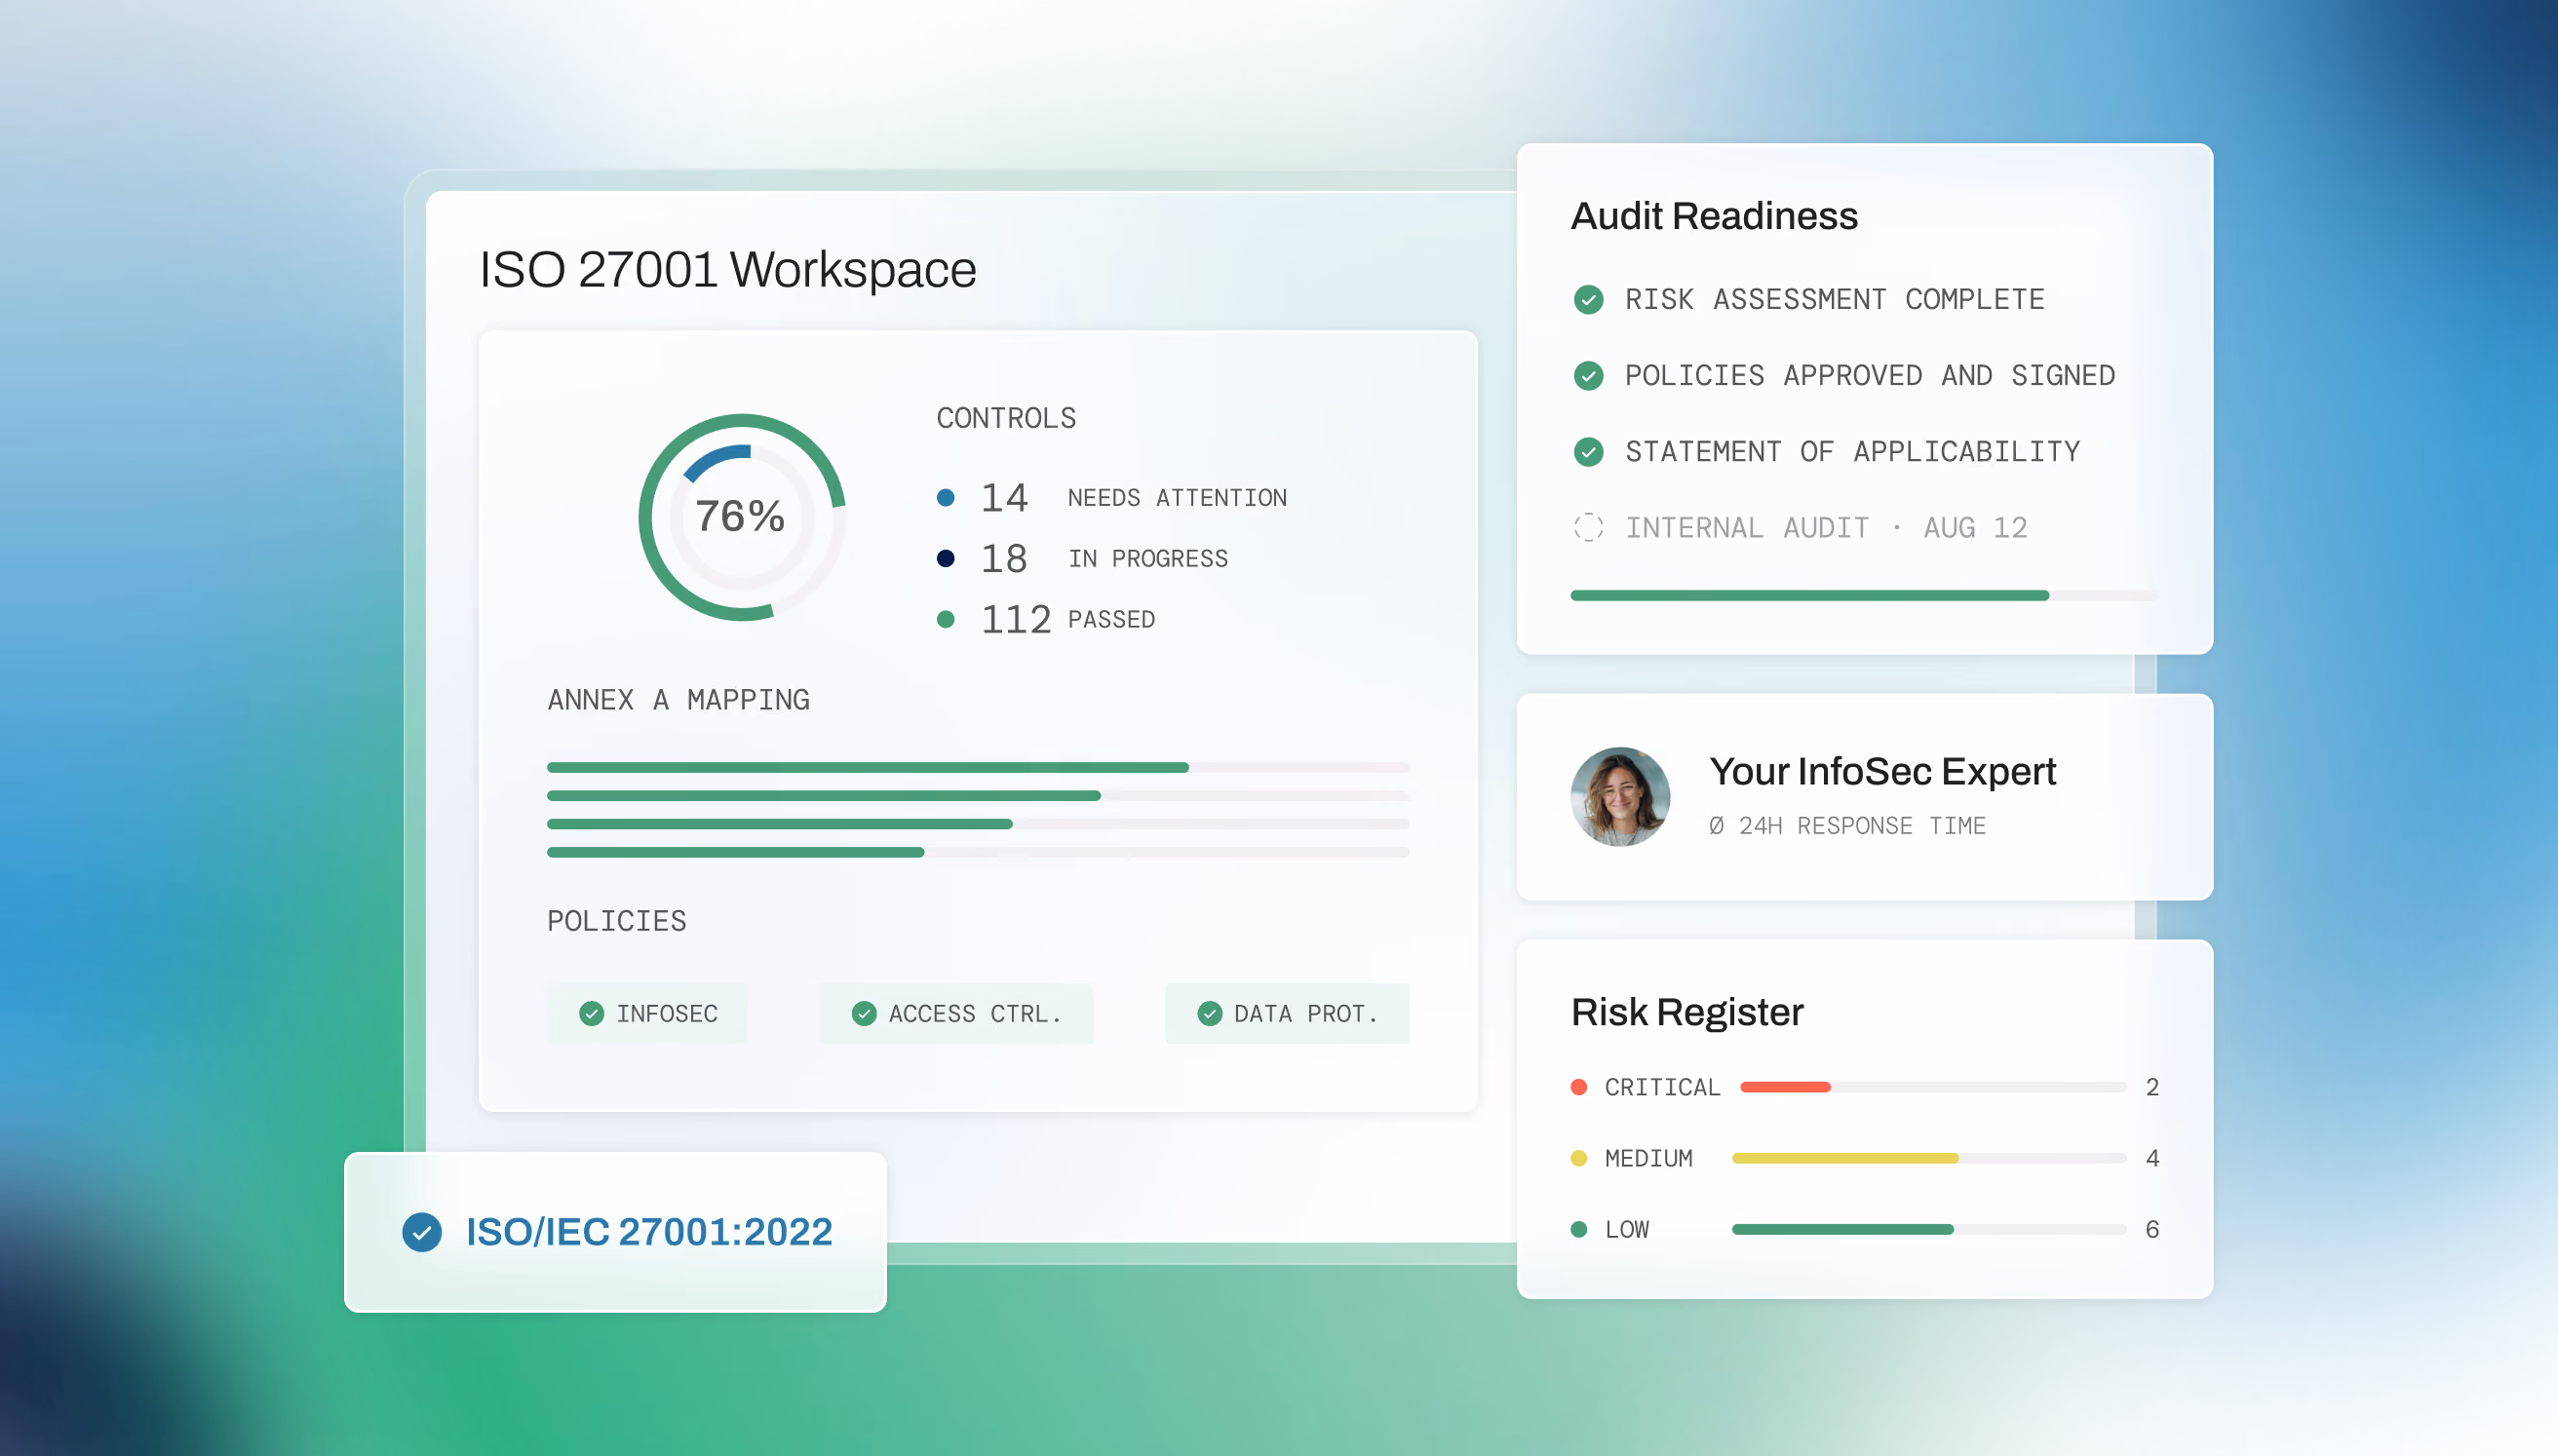Click the green Low risk dot
This screenshot has width=2558, height=1456.
tap(1579, 1229)
